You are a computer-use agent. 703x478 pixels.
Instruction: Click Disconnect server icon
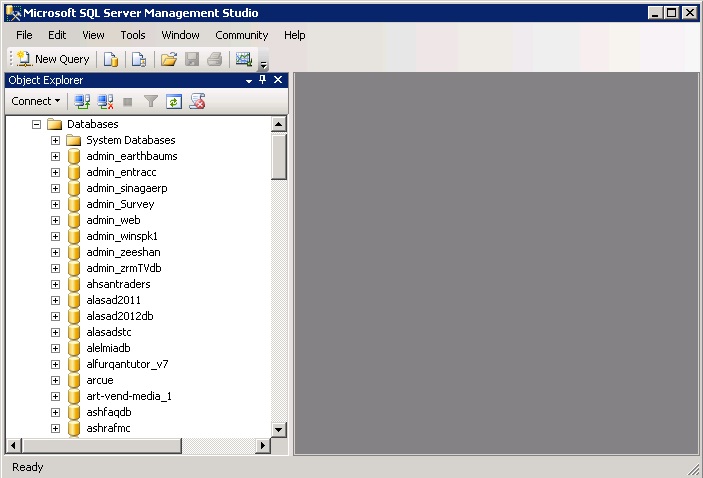coord(106,102)
